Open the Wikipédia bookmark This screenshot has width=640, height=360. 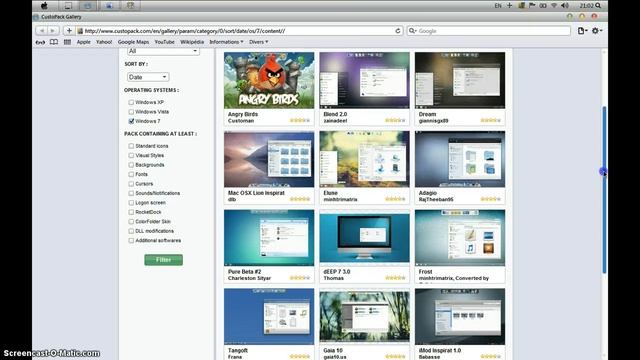click(192, 42)
